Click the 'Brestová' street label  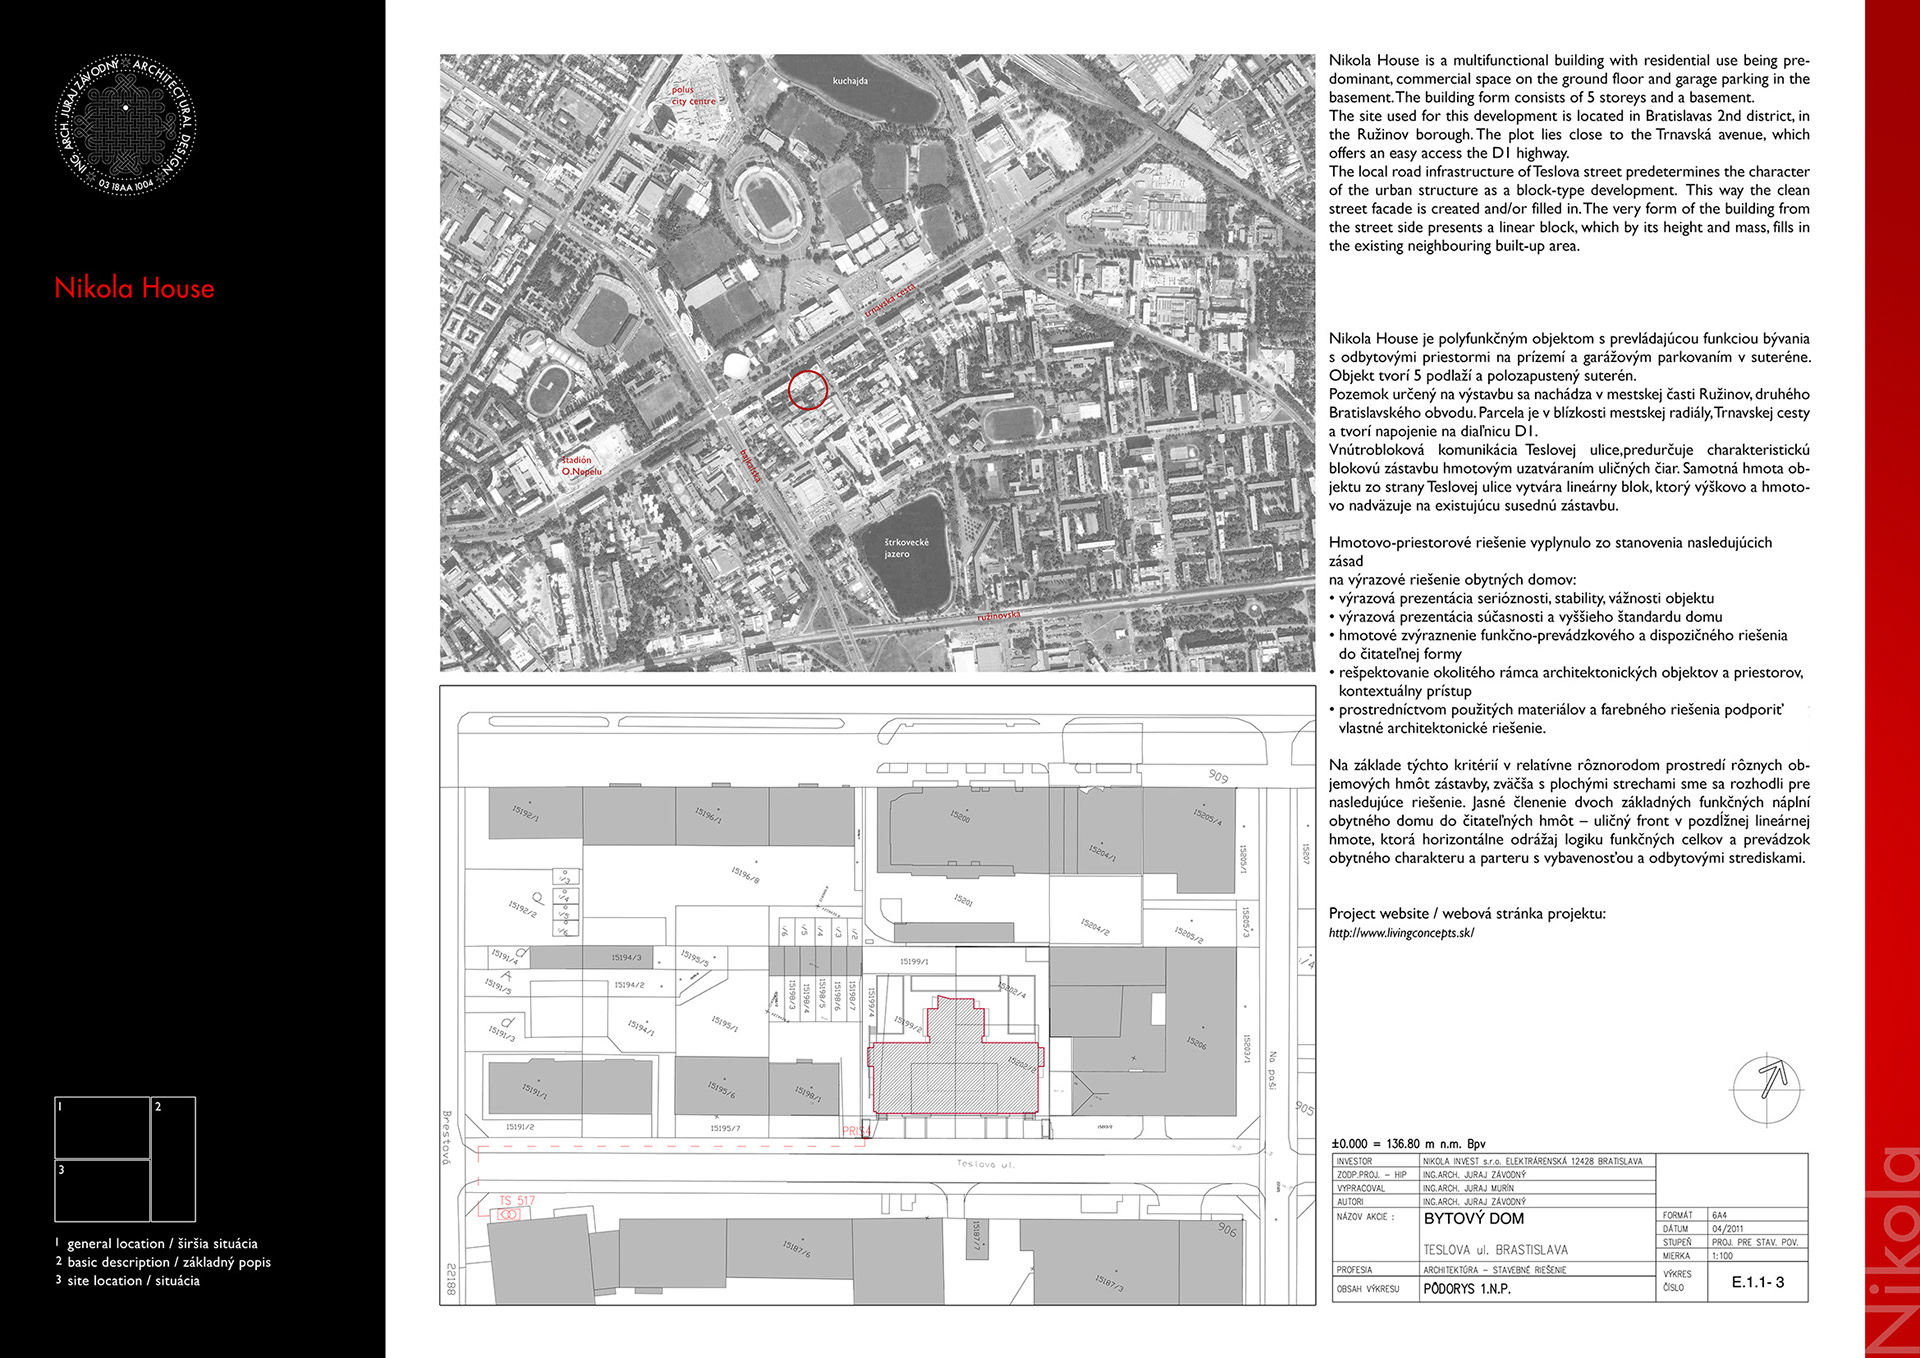point(447,1137)
